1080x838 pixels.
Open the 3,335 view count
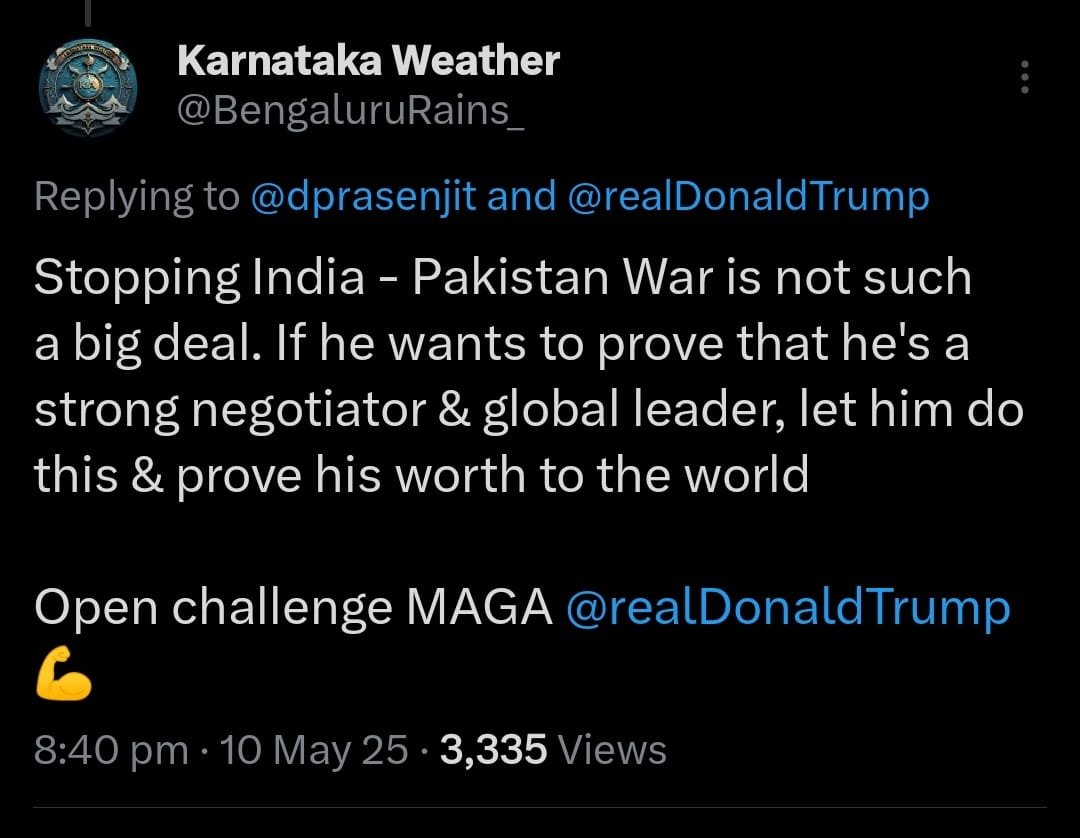click(493, 749)
